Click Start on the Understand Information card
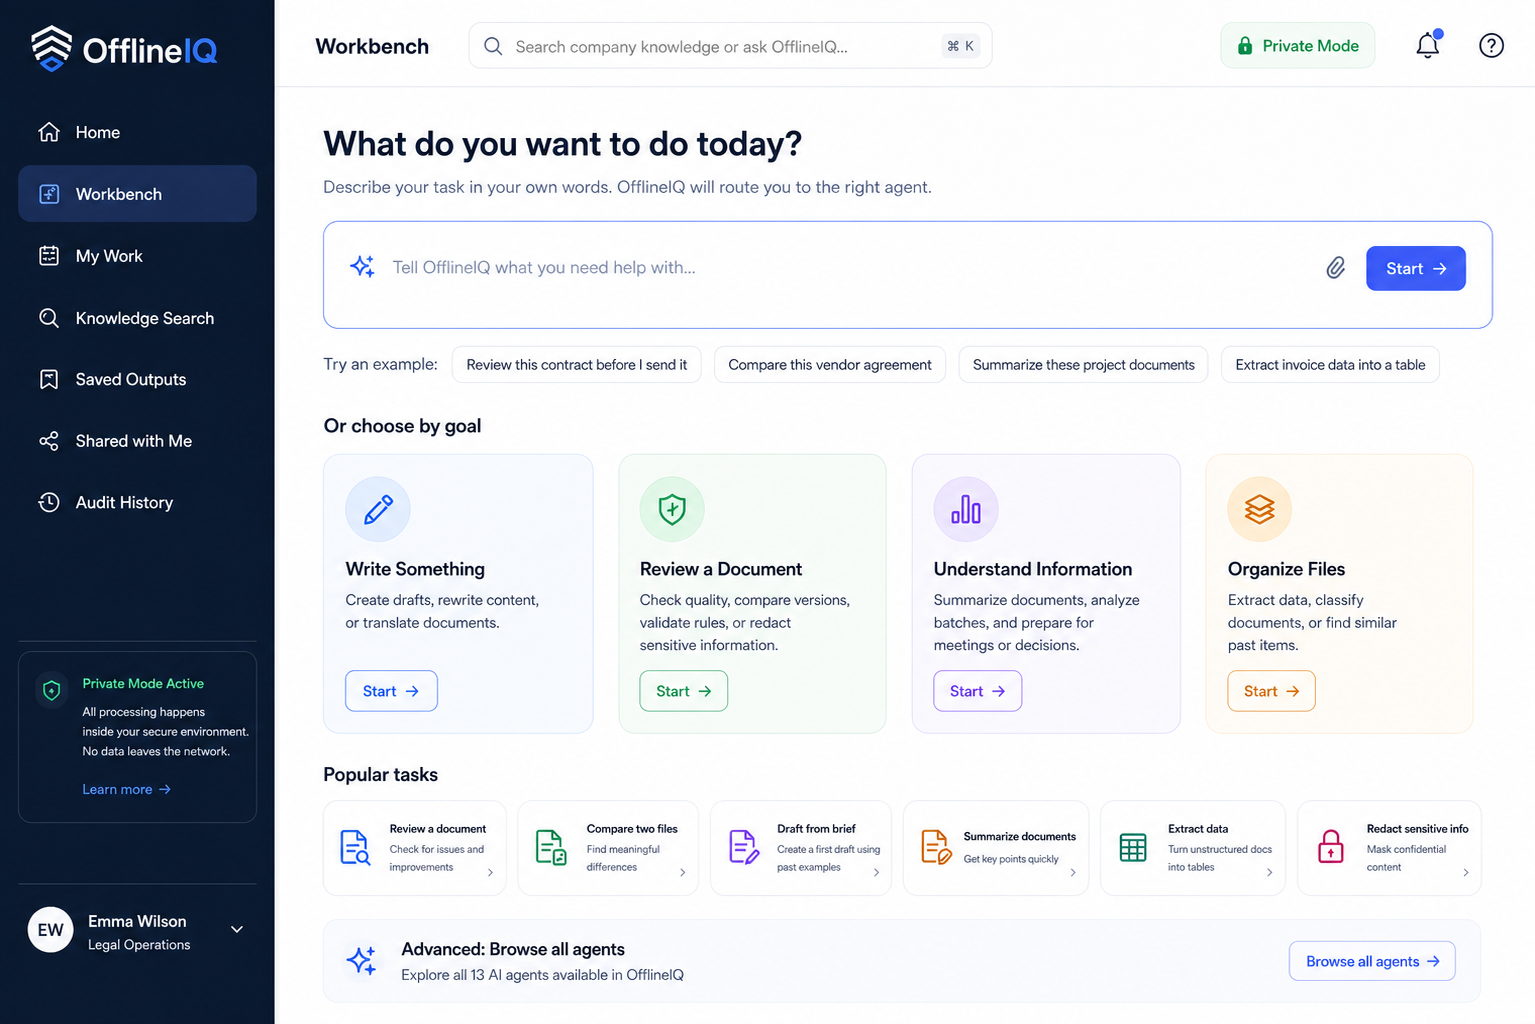1535x1024 pixels. (978, 691)
